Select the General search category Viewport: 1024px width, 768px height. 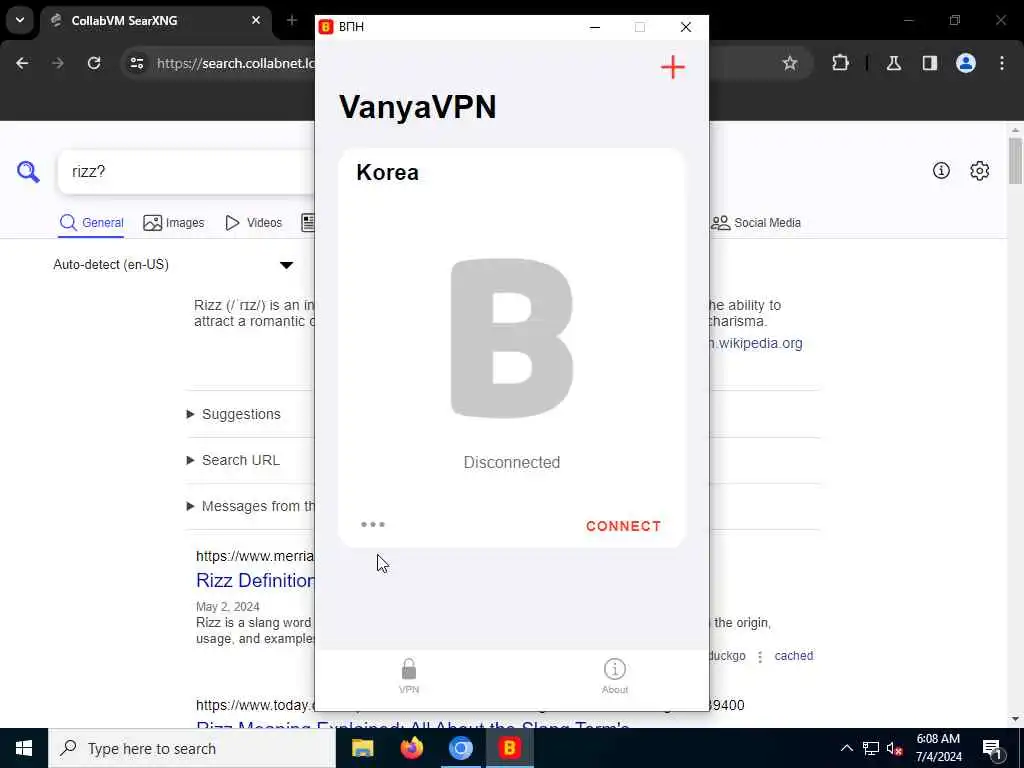point(91,223)
